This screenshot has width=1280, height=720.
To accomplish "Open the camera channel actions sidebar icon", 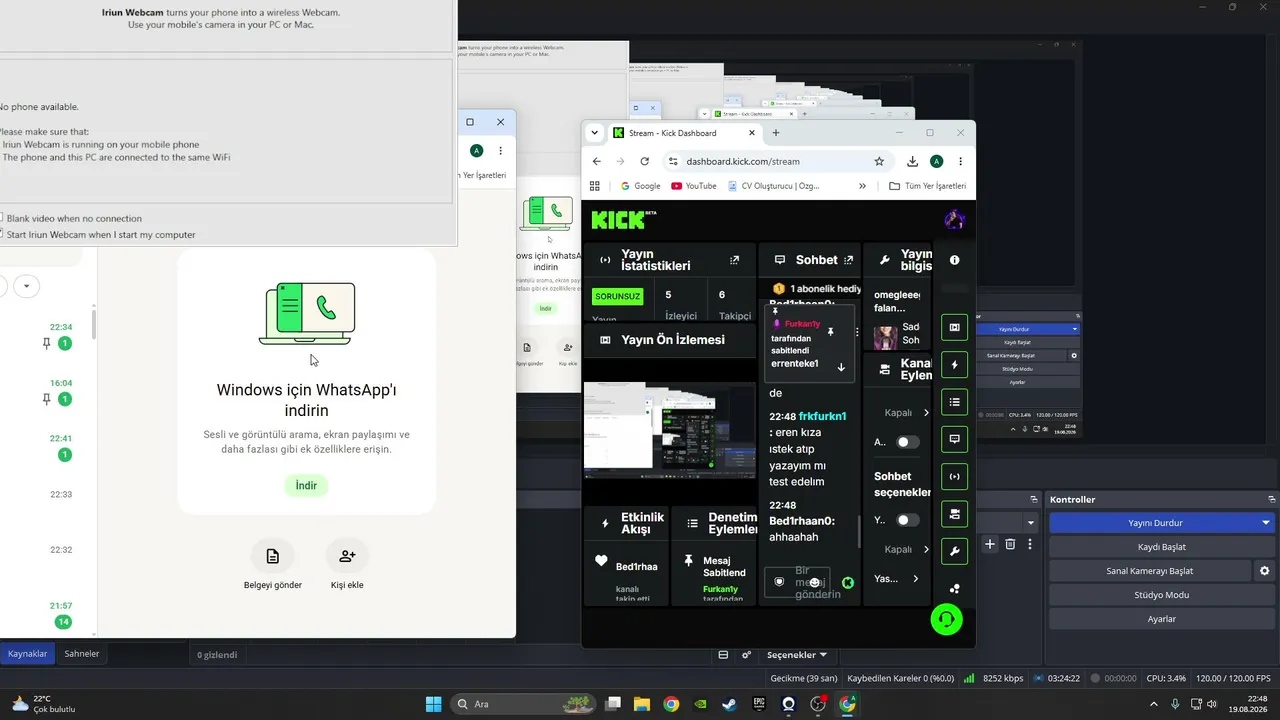I will (954, 513).
